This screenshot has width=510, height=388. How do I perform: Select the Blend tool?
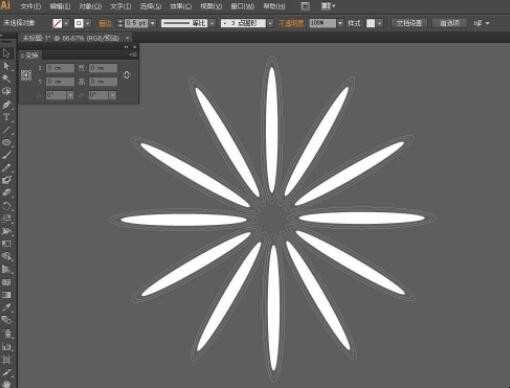(x=6, y=320)
